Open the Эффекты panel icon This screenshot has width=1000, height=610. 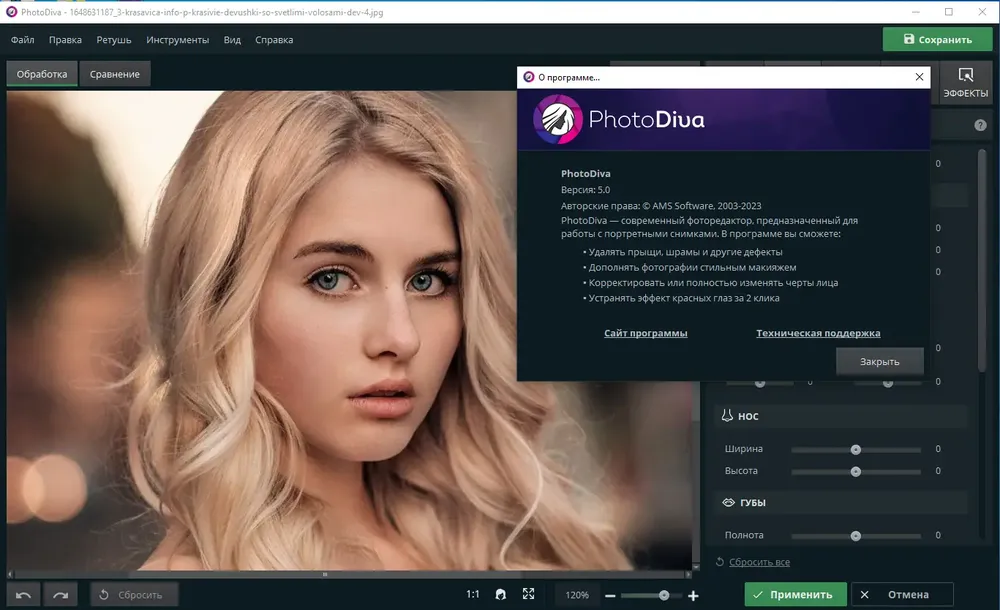(966, 82)
